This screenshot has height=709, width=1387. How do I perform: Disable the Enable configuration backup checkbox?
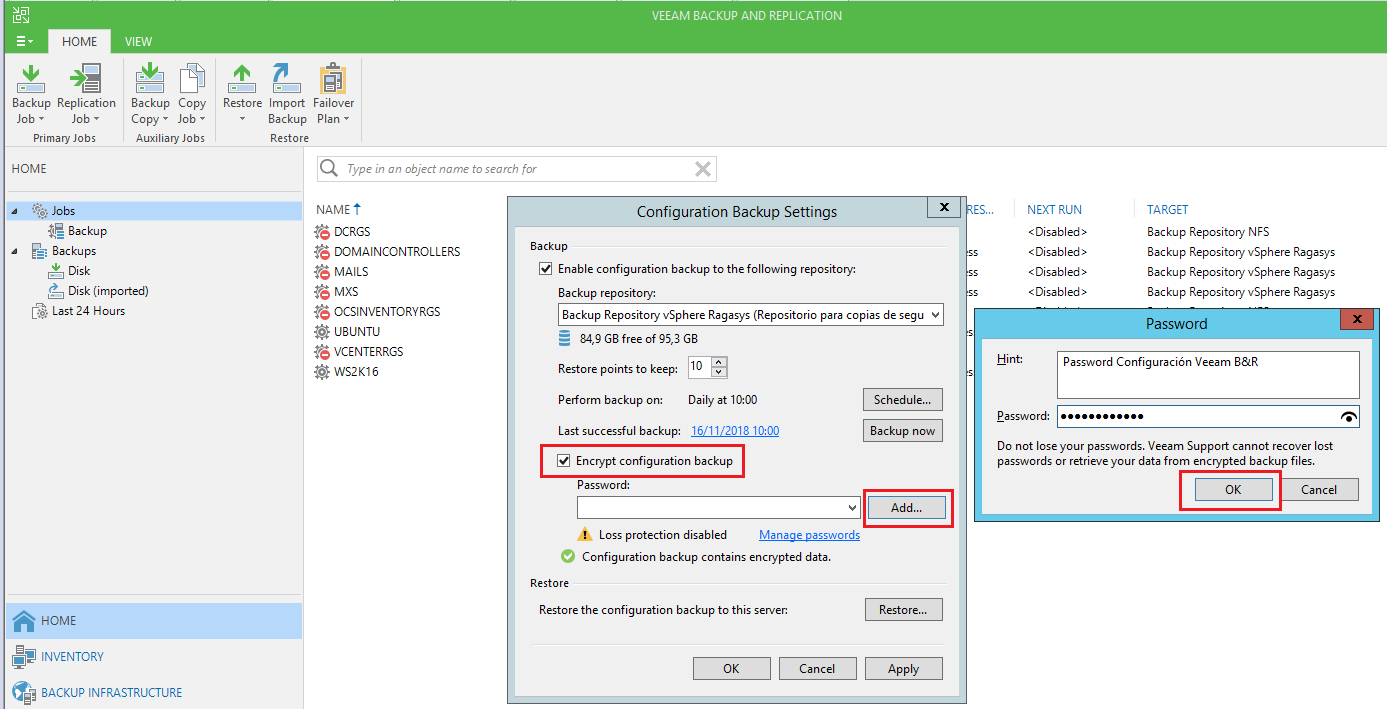pos(546,268)
